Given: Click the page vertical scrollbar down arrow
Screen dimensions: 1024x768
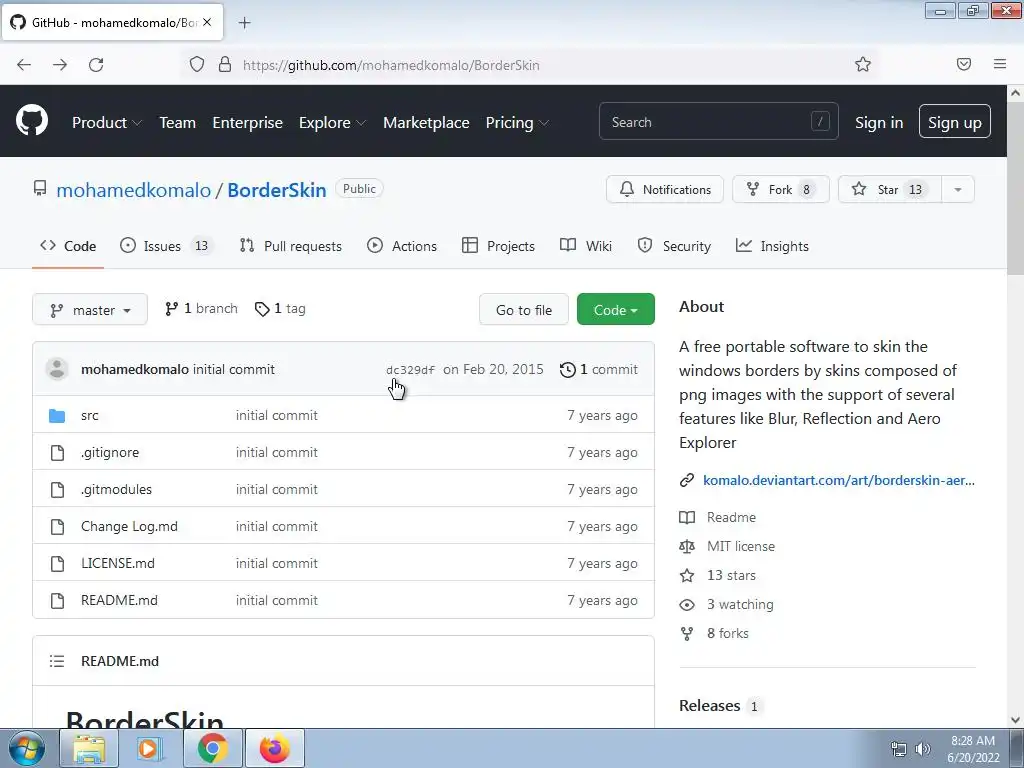Looking at the screenshot, I should [x=1015, y=720].
